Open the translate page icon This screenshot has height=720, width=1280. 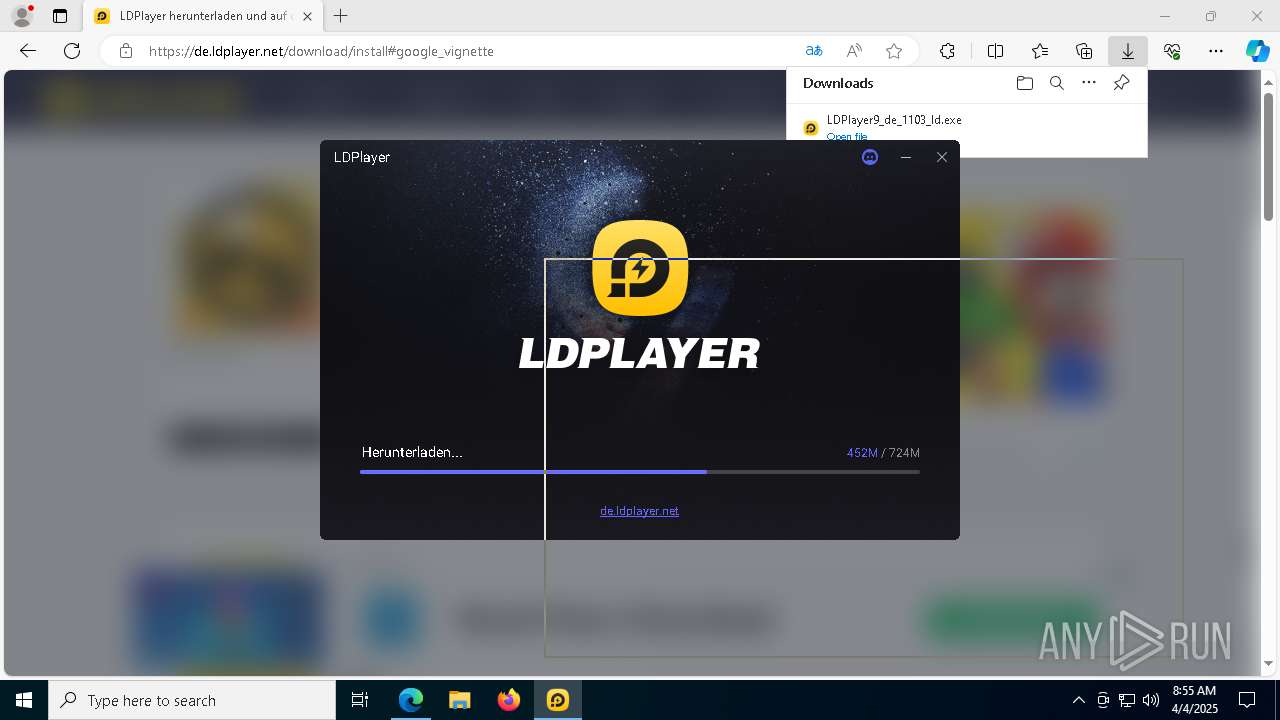814,51
